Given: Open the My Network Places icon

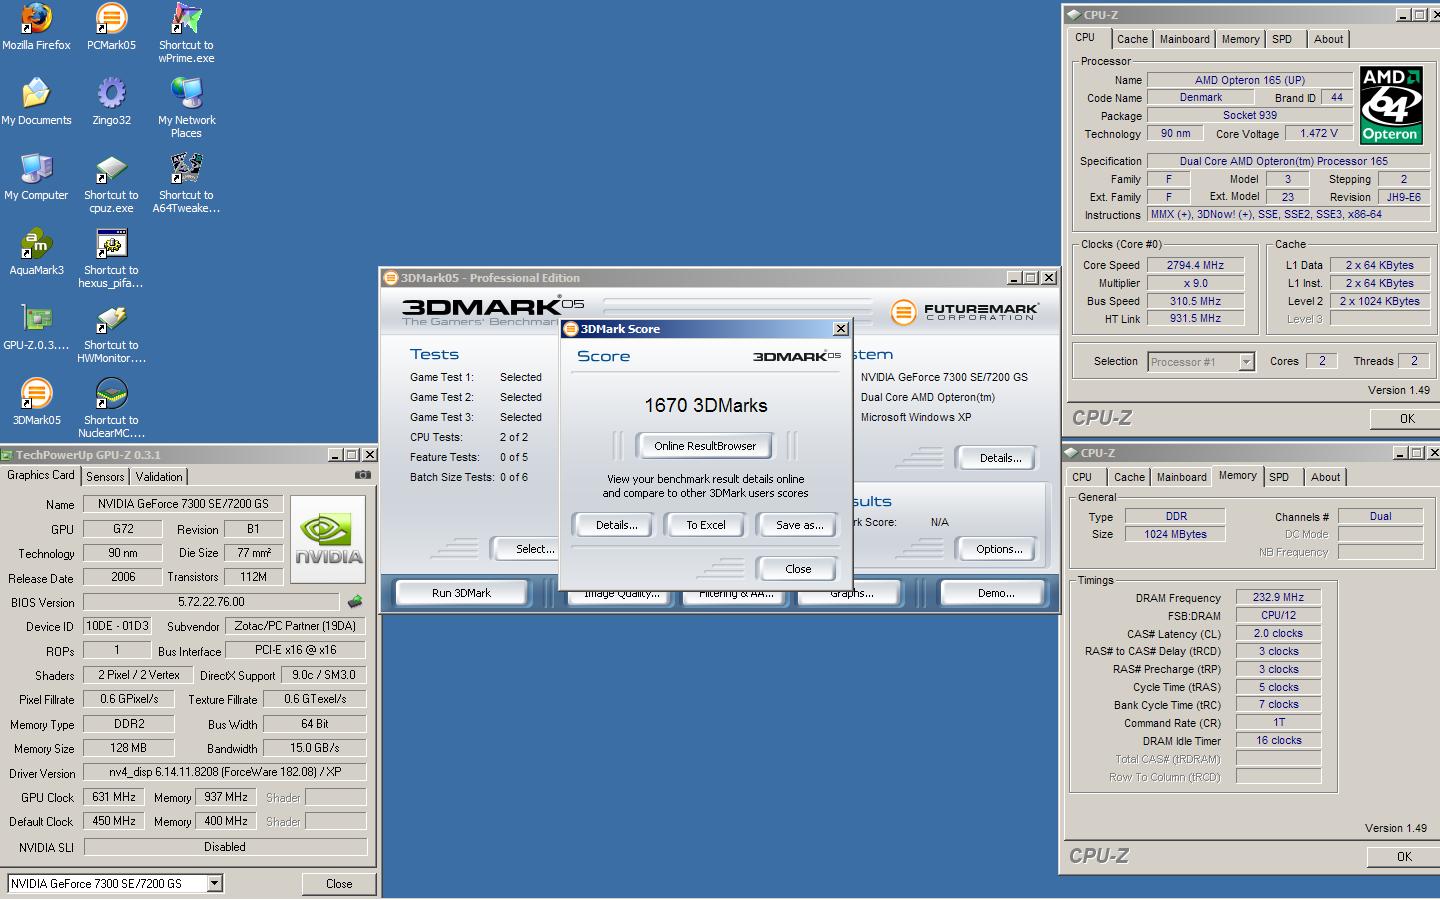Looking at the screenshot, I should (x=186, y=93).
